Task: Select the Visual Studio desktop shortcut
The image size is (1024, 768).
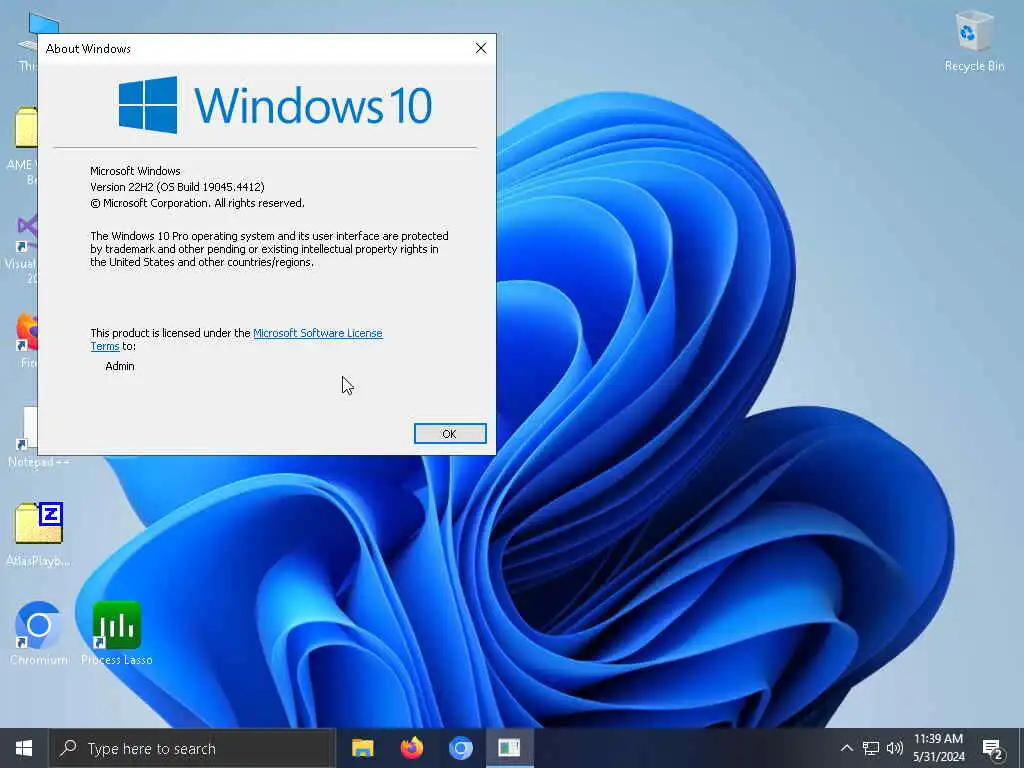Action: tap(23, 248)
